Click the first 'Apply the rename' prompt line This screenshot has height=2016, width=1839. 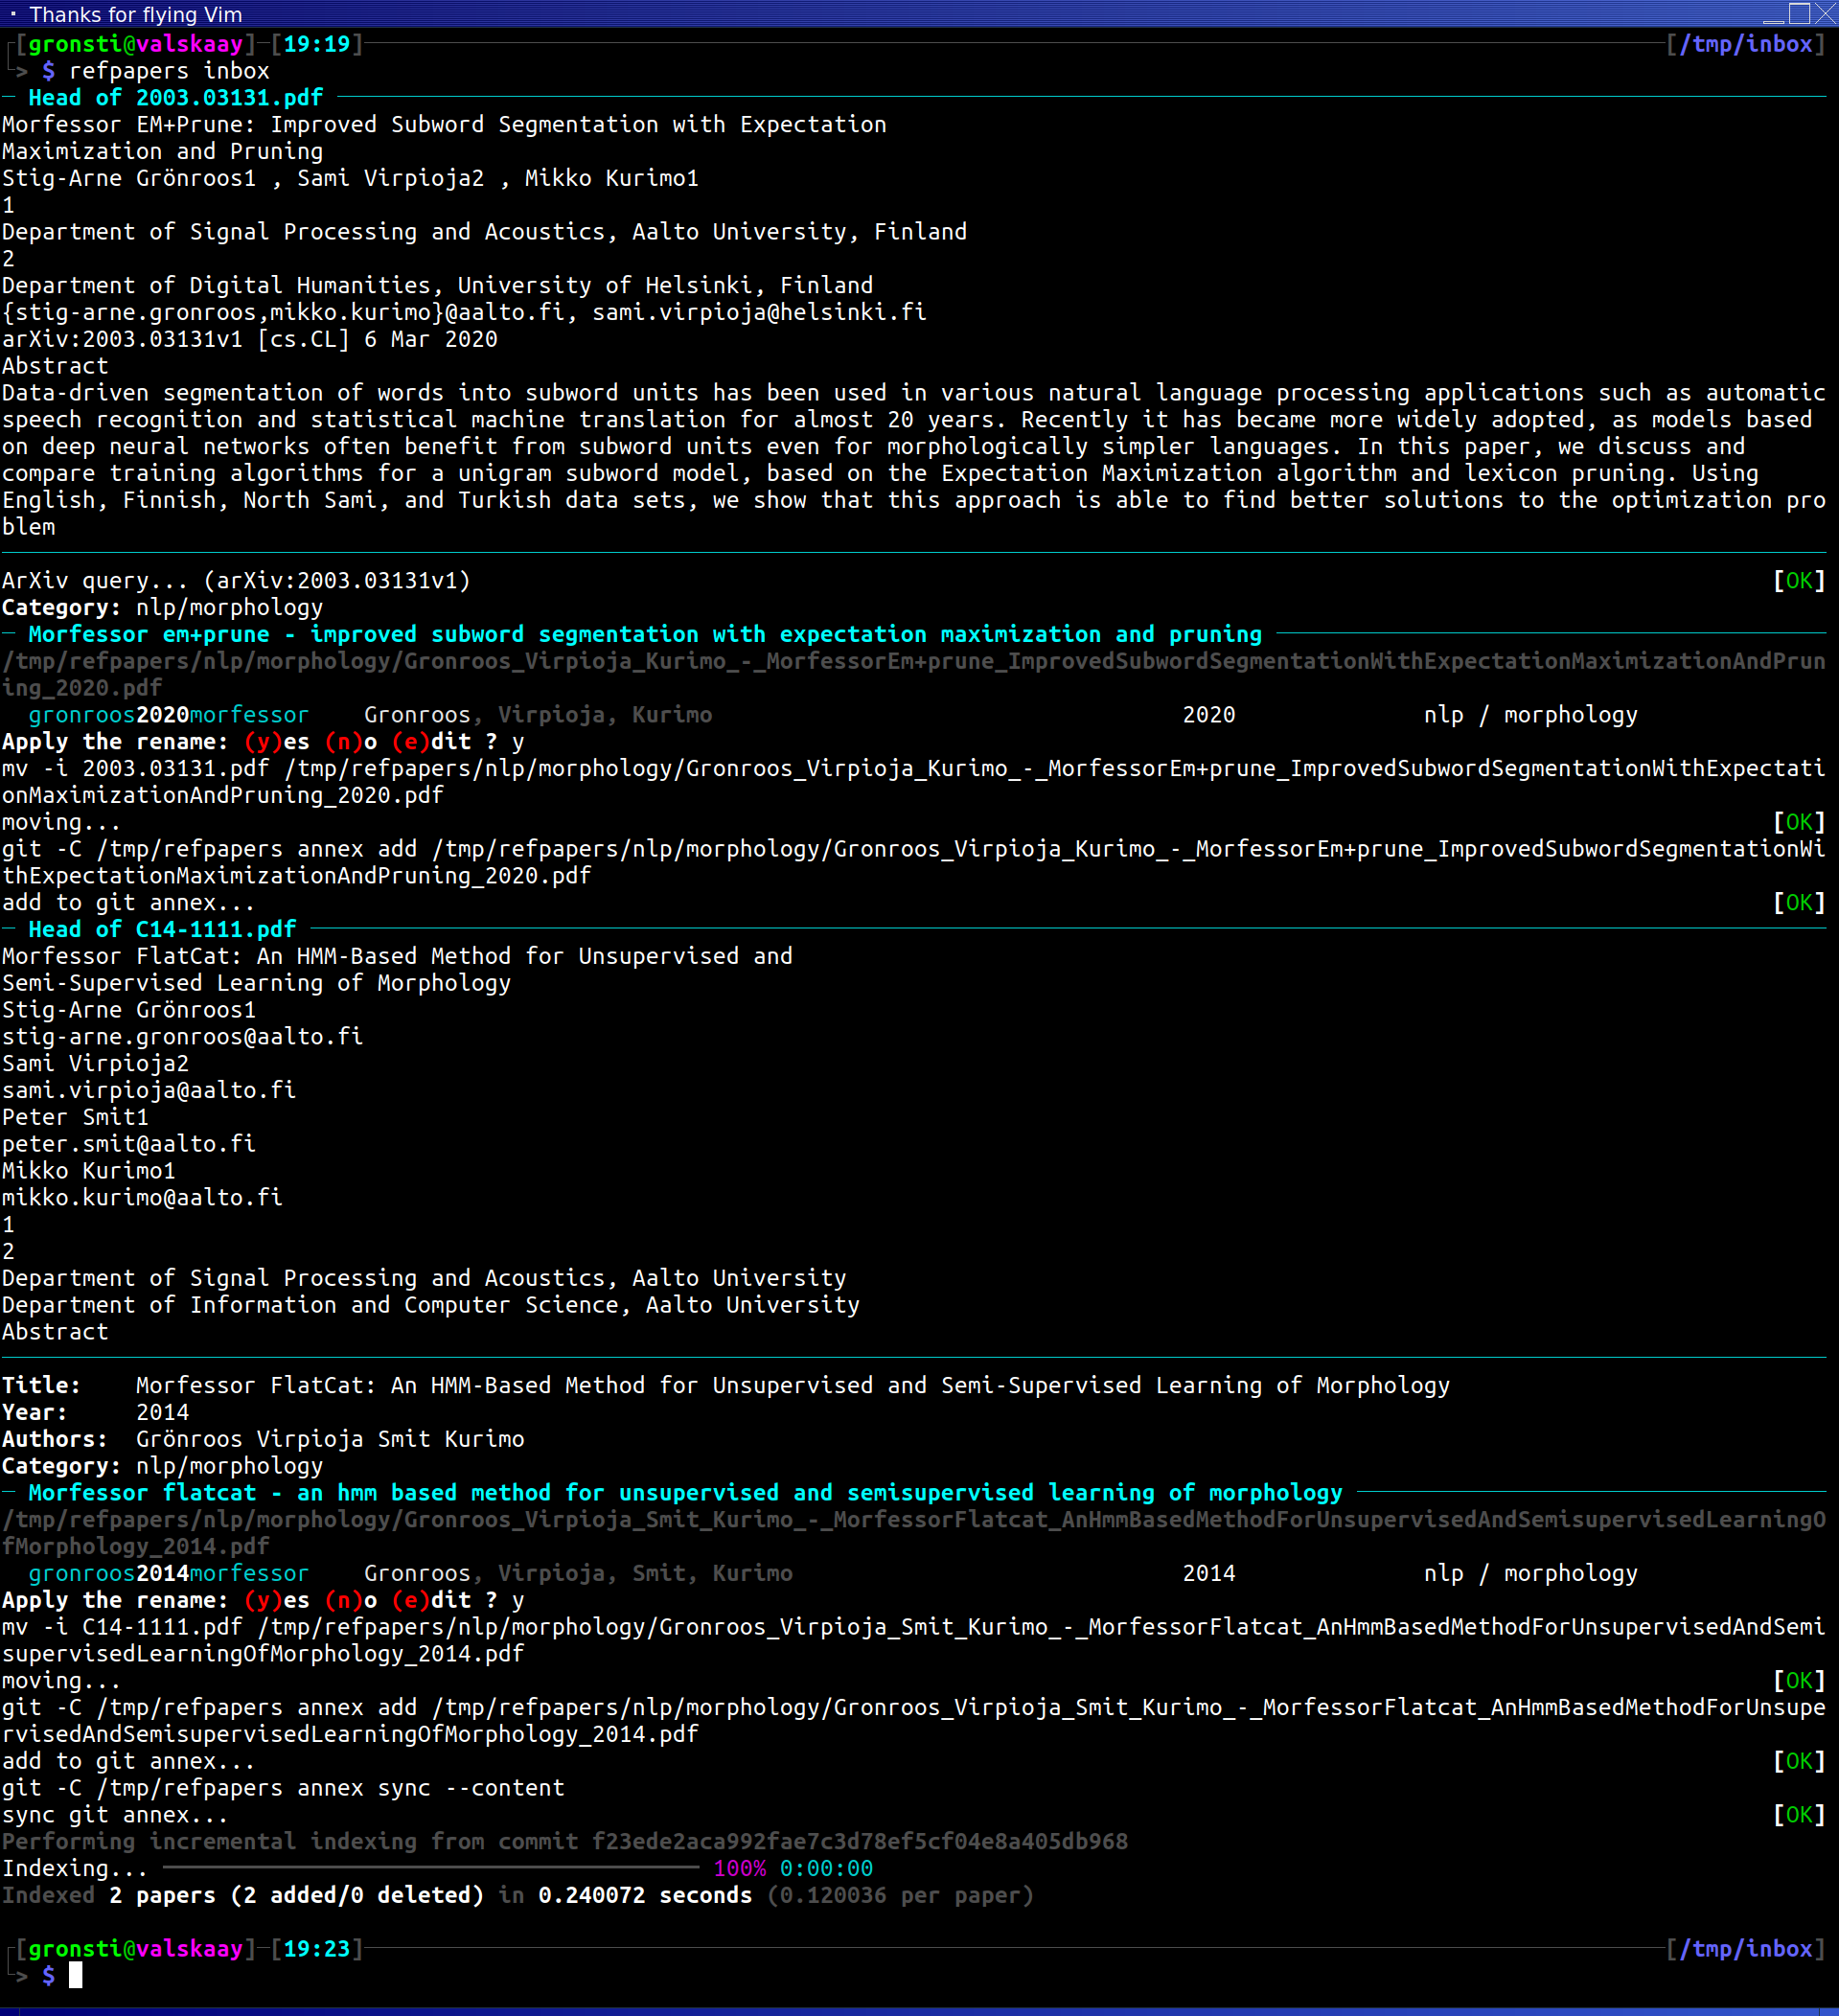(x=263, y=742)
